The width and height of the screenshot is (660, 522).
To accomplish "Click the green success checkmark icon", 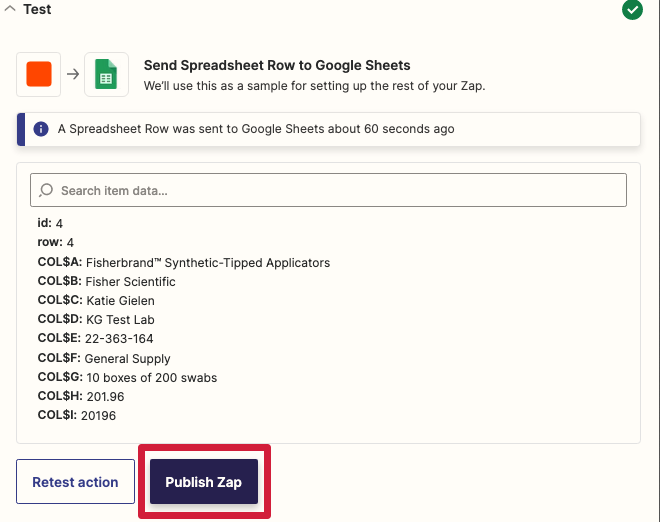I will (x=632, y=10).
